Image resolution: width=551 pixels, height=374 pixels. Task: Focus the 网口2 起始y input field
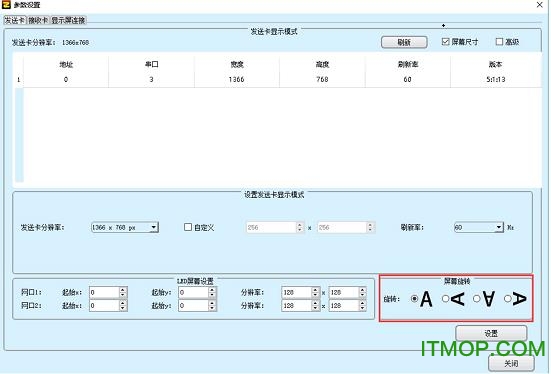coord(193,305)
